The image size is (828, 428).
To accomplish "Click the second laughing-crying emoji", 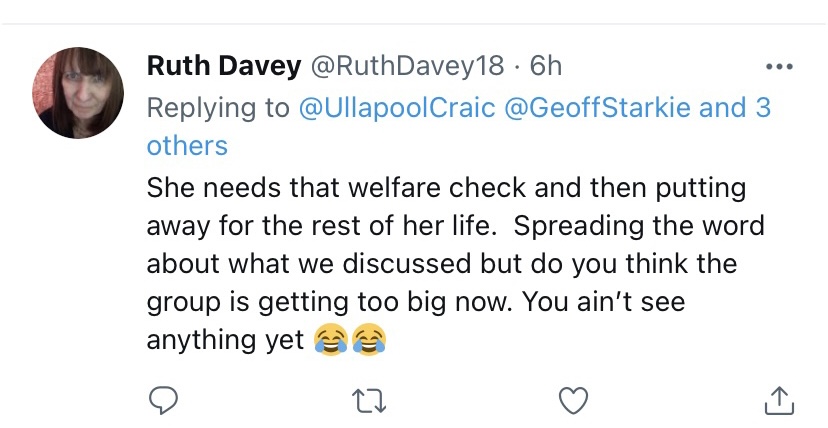I will pos(368,341).
